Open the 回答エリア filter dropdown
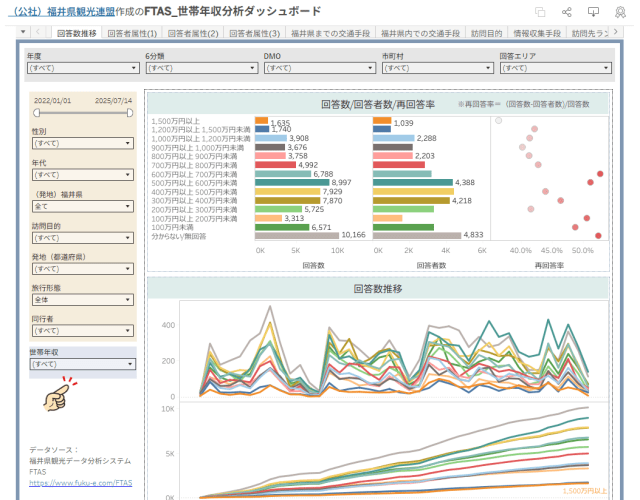Viewport: 640px width, 500px height. tap(553, 69)
